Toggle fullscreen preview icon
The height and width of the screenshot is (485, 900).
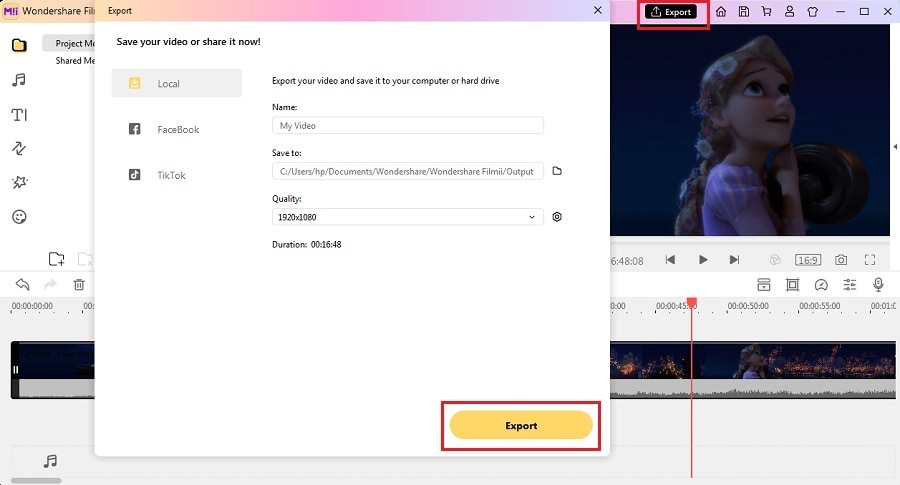click(x=870, y=260)
